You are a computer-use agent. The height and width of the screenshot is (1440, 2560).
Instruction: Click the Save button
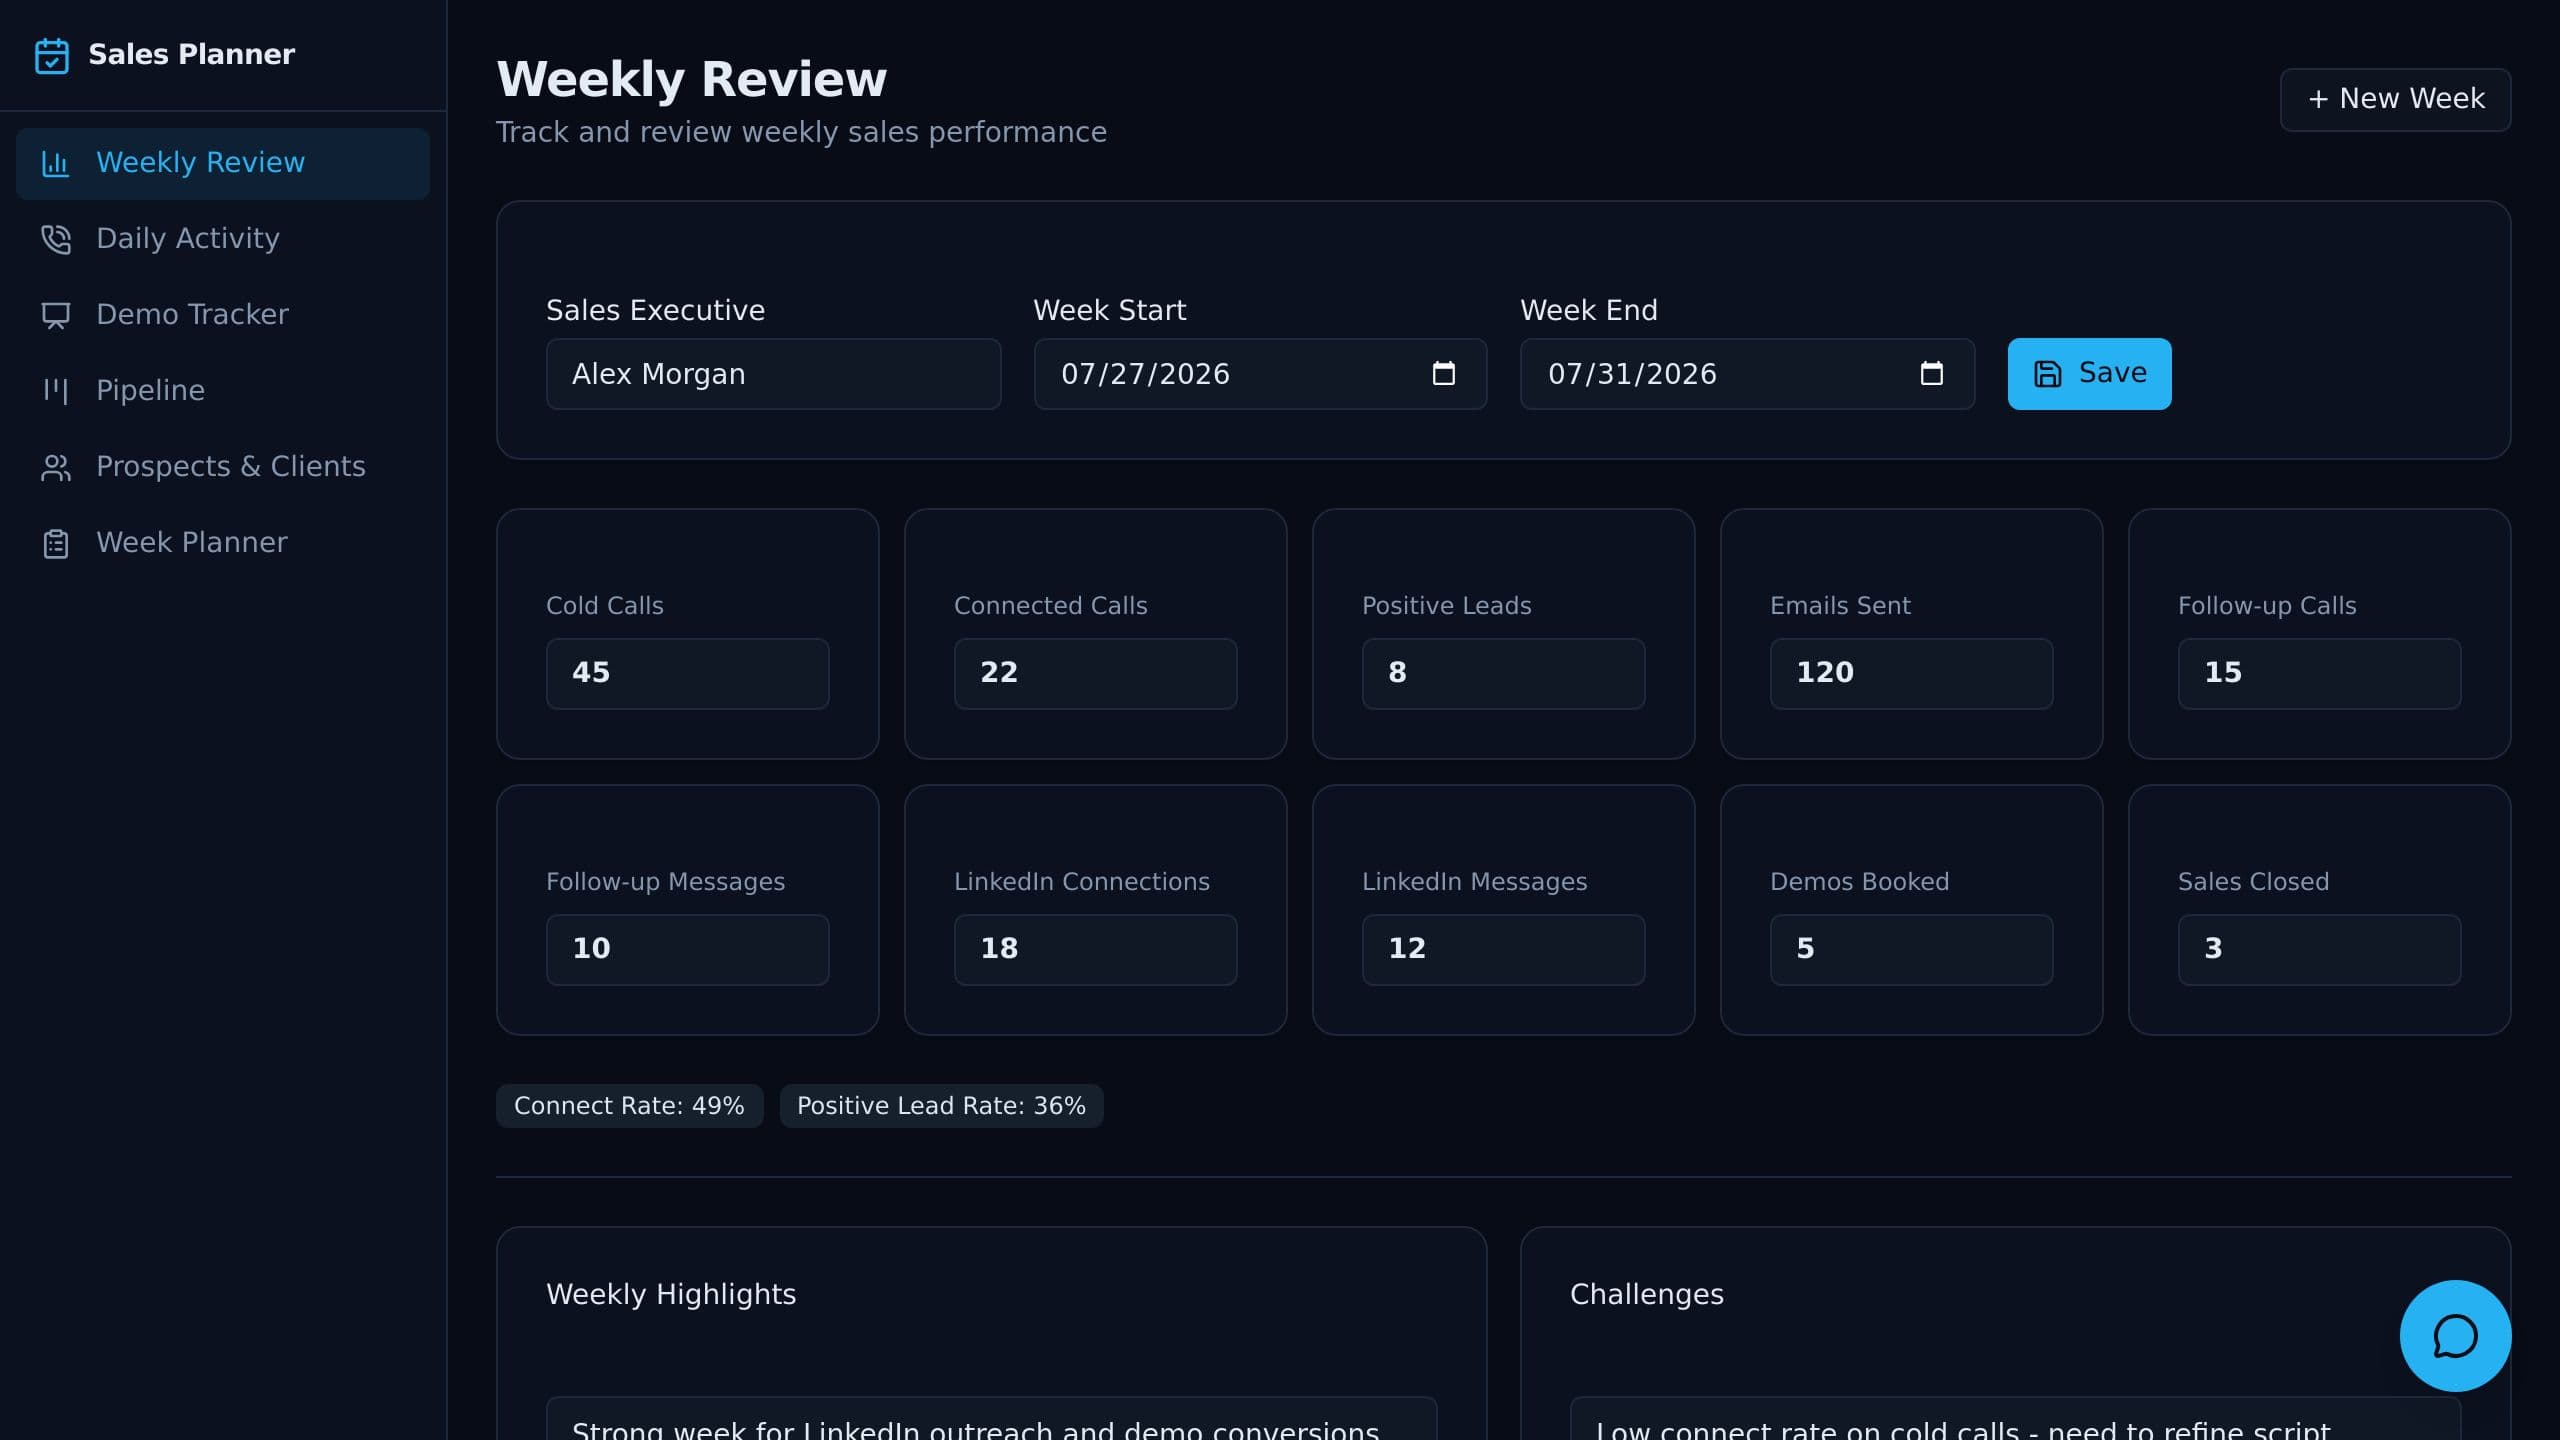(x=2089, y=374)
